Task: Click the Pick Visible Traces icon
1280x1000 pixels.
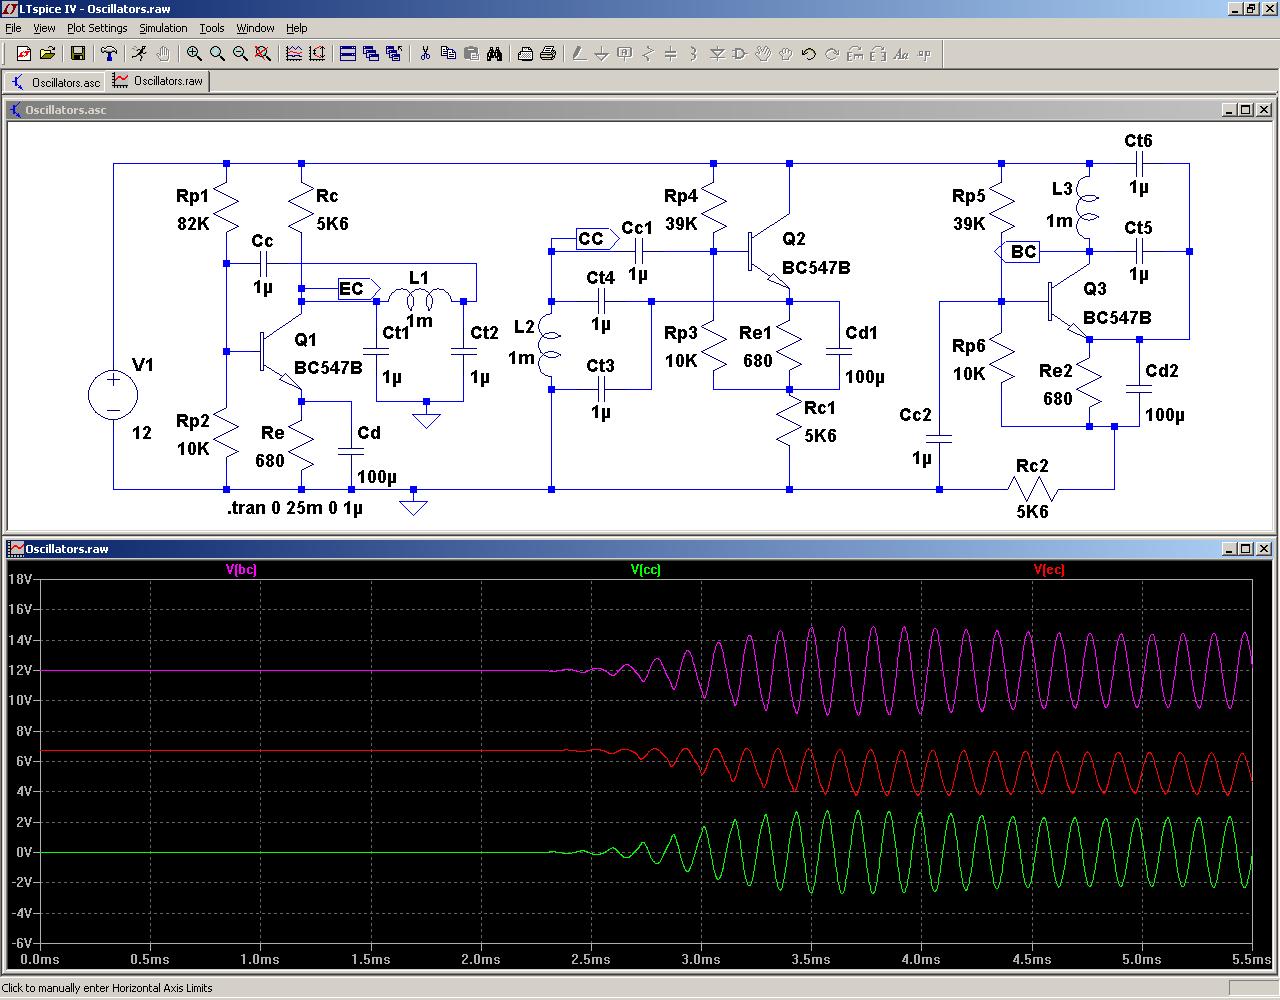Action: (x=294, y=54)
